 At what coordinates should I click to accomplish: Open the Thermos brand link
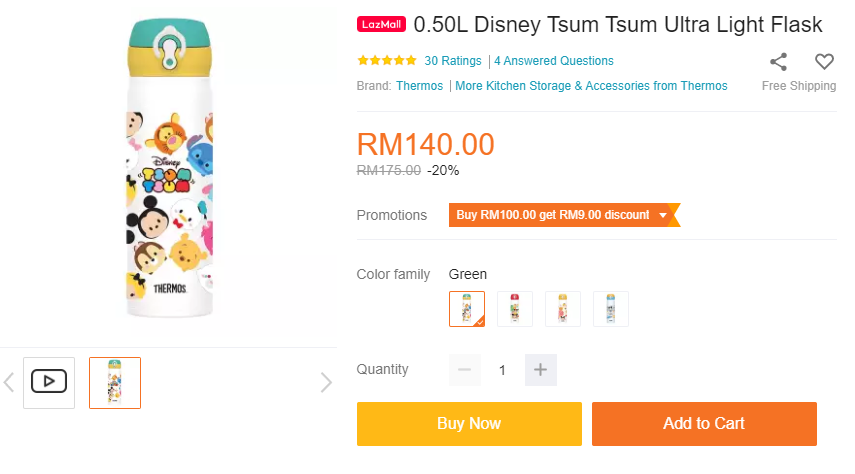point(419,86)
